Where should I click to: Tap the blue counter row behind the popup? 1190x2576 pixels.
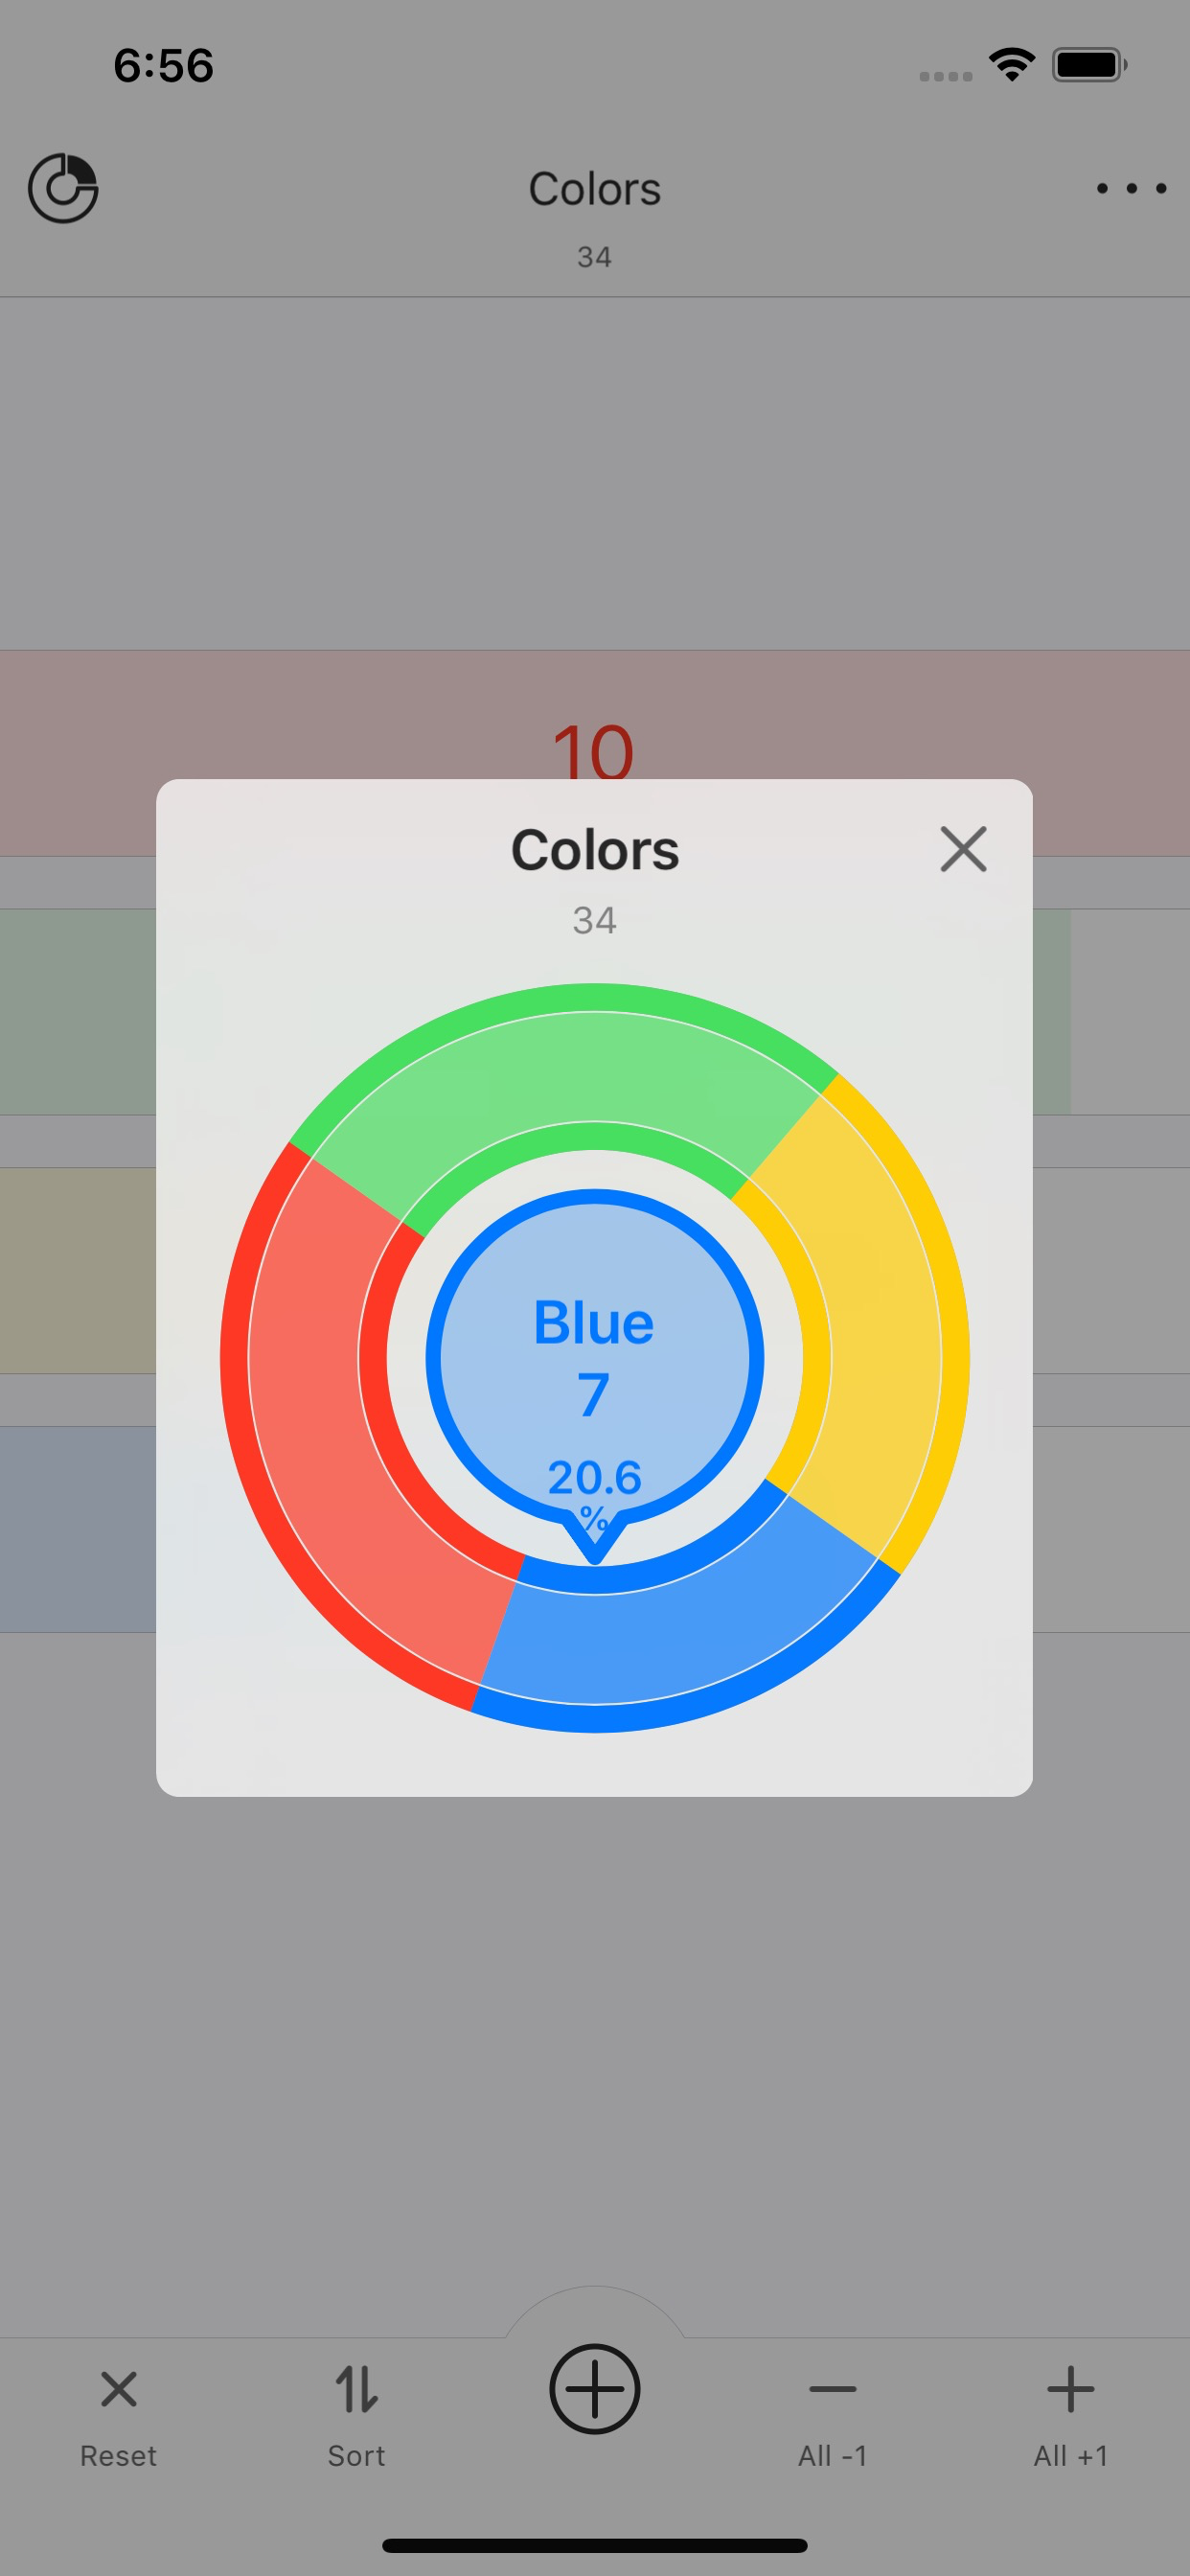[78, 1529]
